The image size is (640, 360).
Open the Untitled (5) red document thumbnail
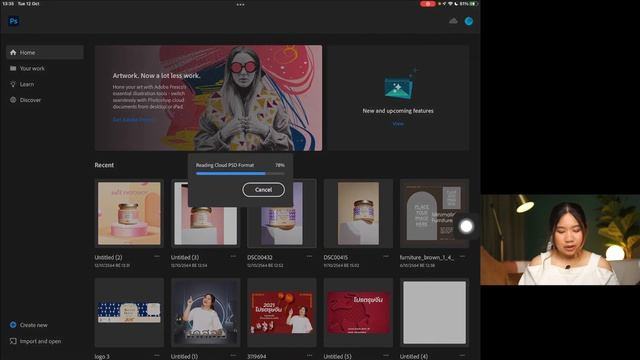(x=358, y=313)
